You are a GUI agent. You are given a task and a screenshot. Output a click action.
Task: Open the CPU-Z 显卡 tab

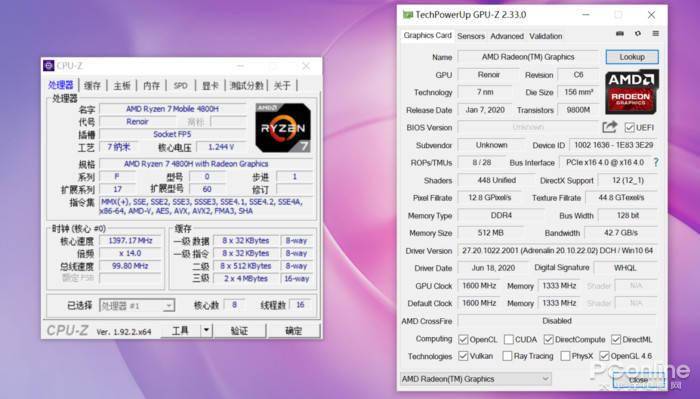(x=210, y=86)
